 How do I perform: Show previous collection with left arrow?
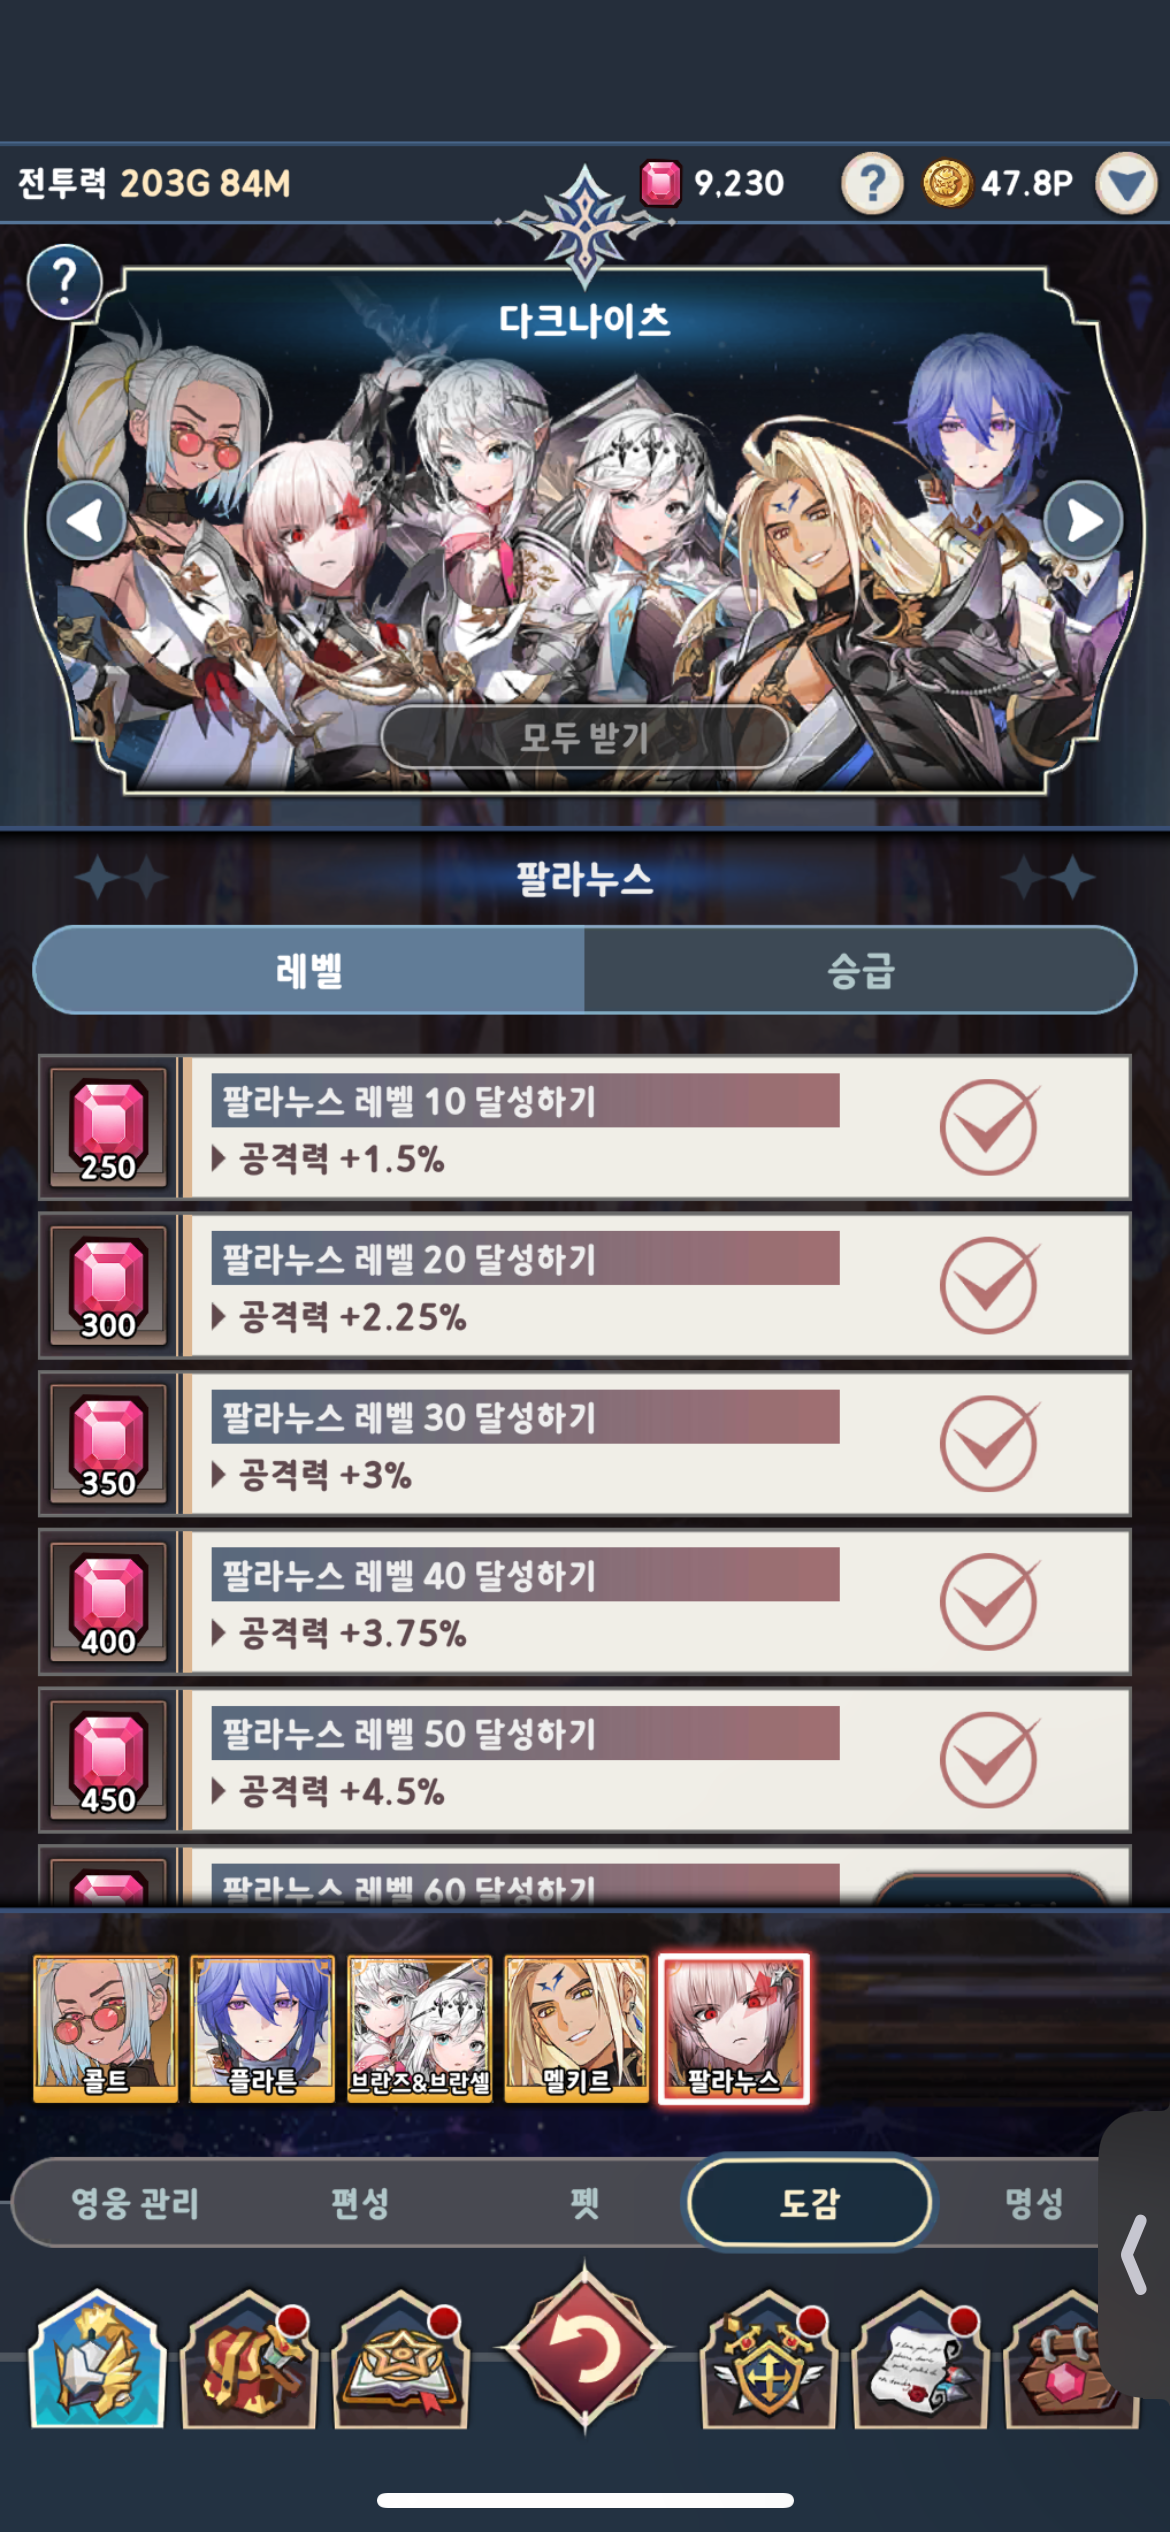tap(87, 520)
